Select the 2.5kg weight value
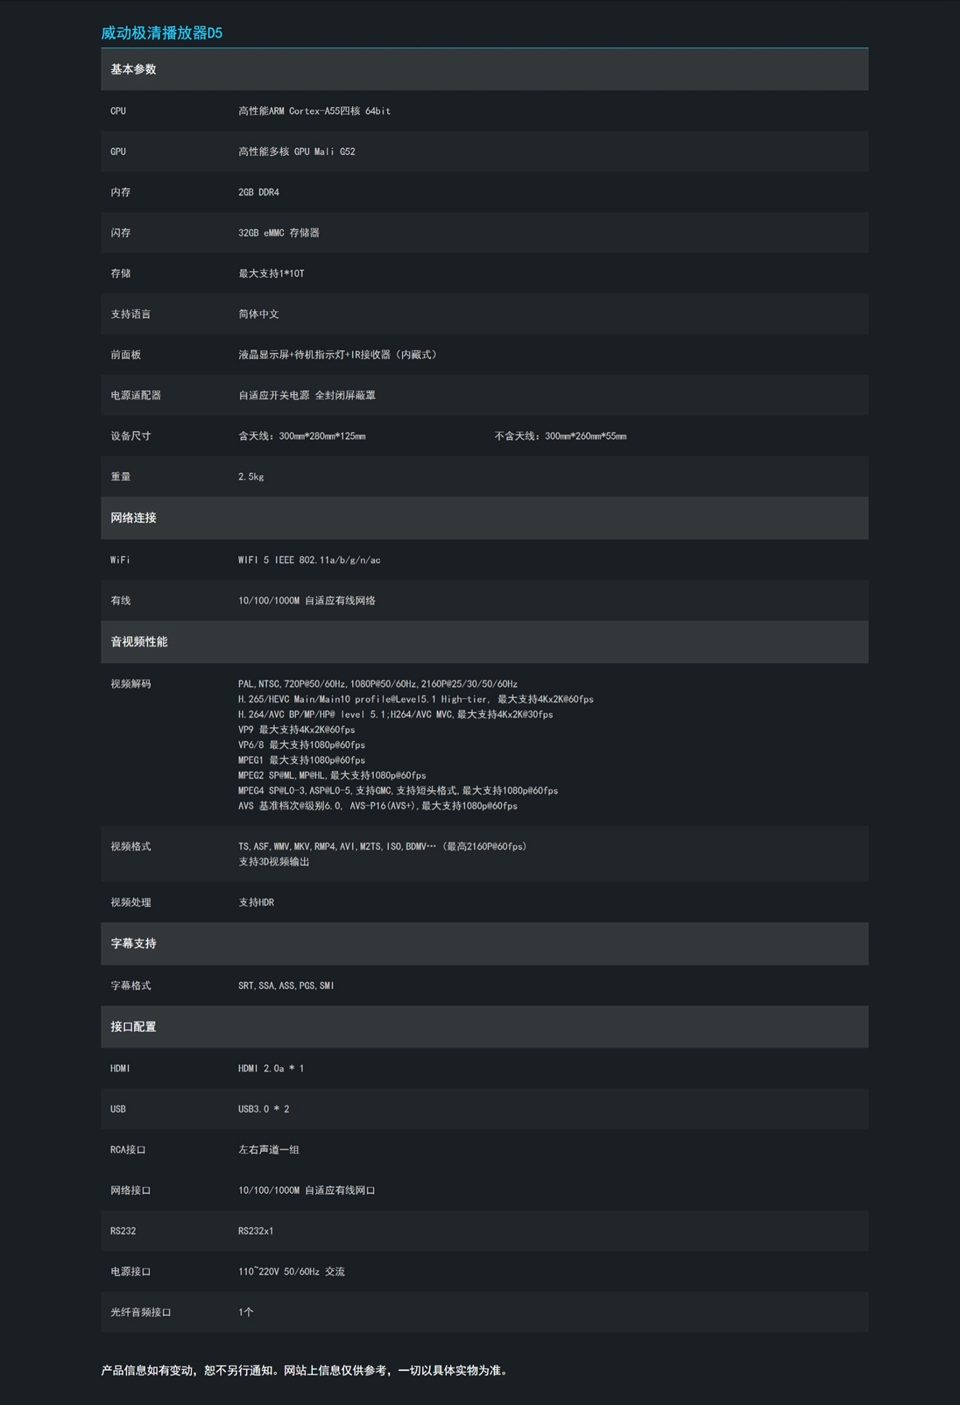This screenshot has width=960, height=1405. tap(251, 477)
